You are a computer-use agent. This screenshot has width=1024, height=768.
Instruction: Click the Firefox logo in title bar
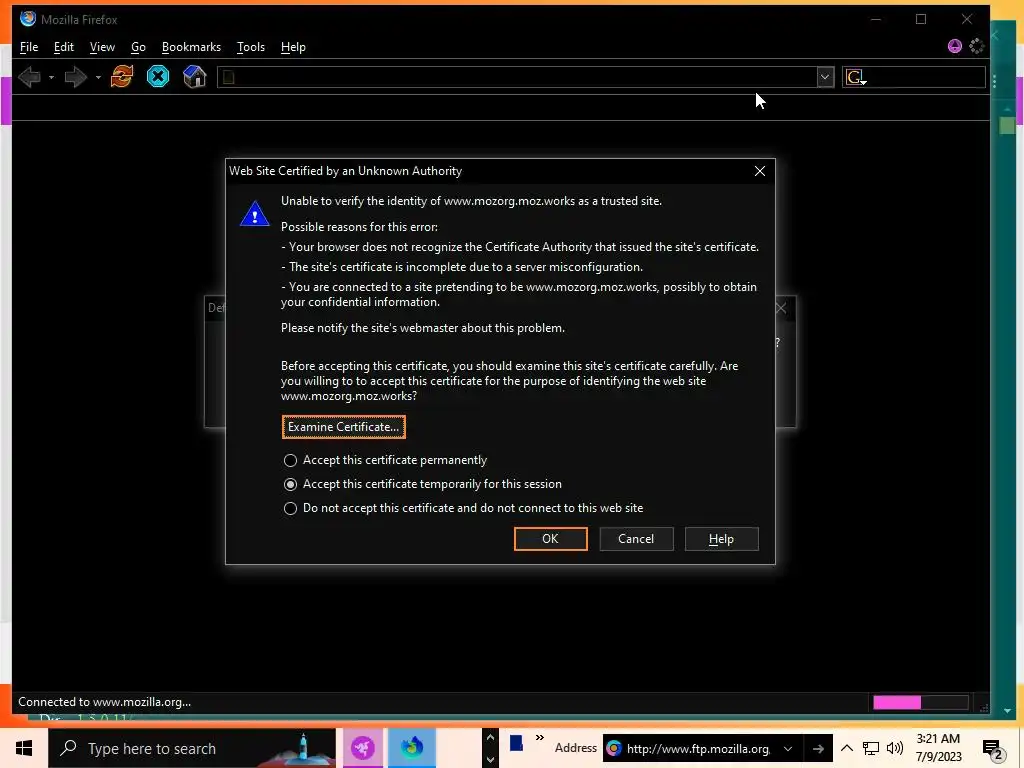[x=27, y=18]
